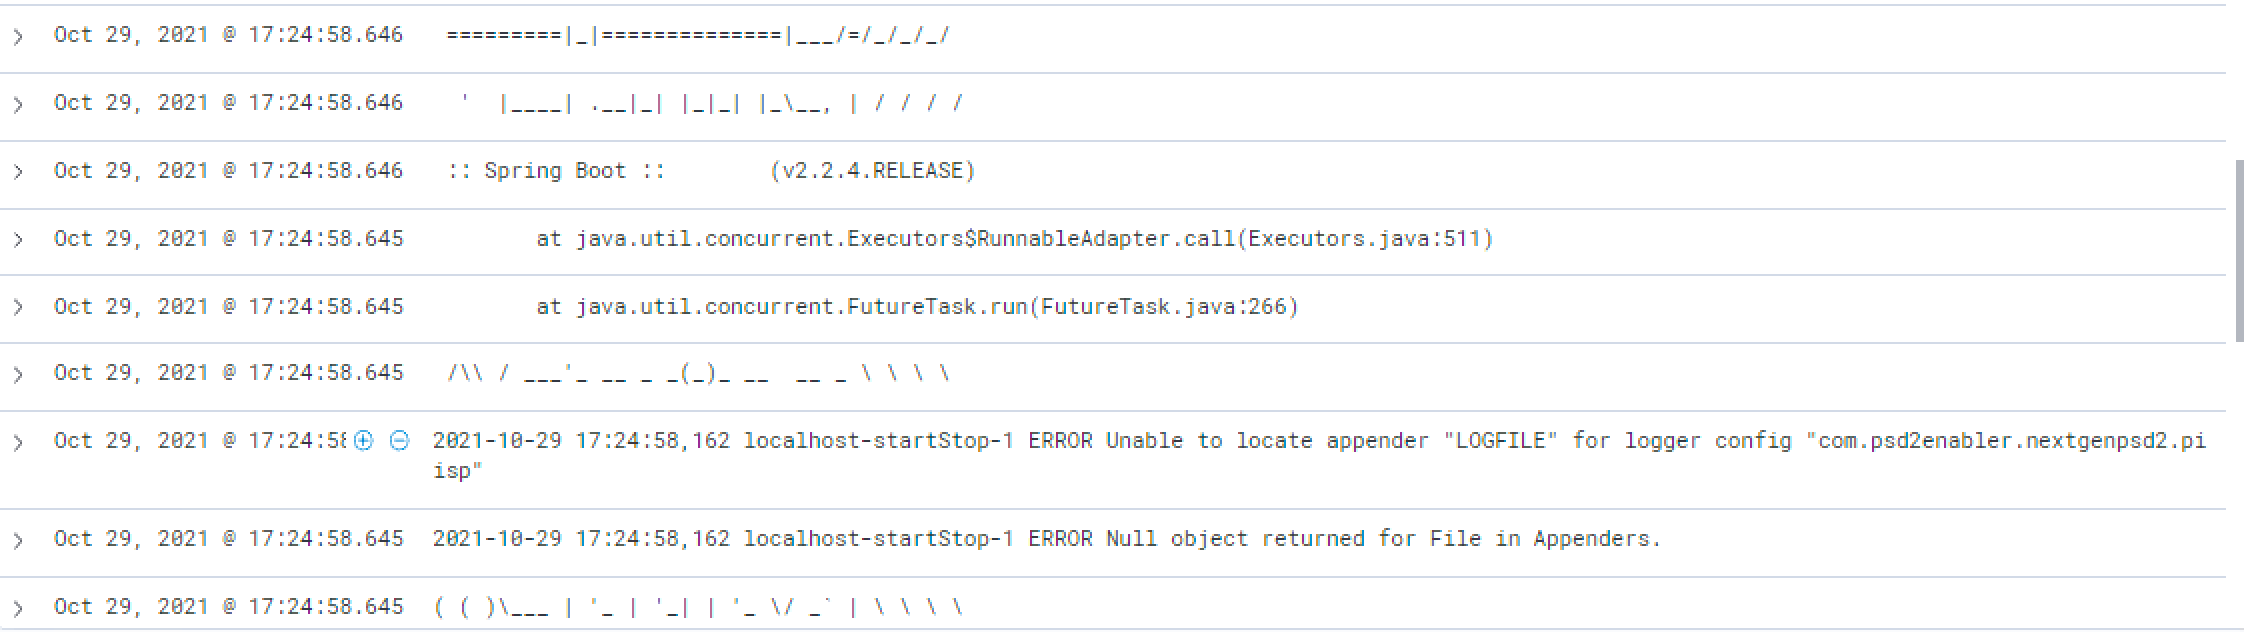Expand the Executors$RunnableAdapter.call stack trace row
This screenshot has height=632, width=2244.
(x=18, y=240)
